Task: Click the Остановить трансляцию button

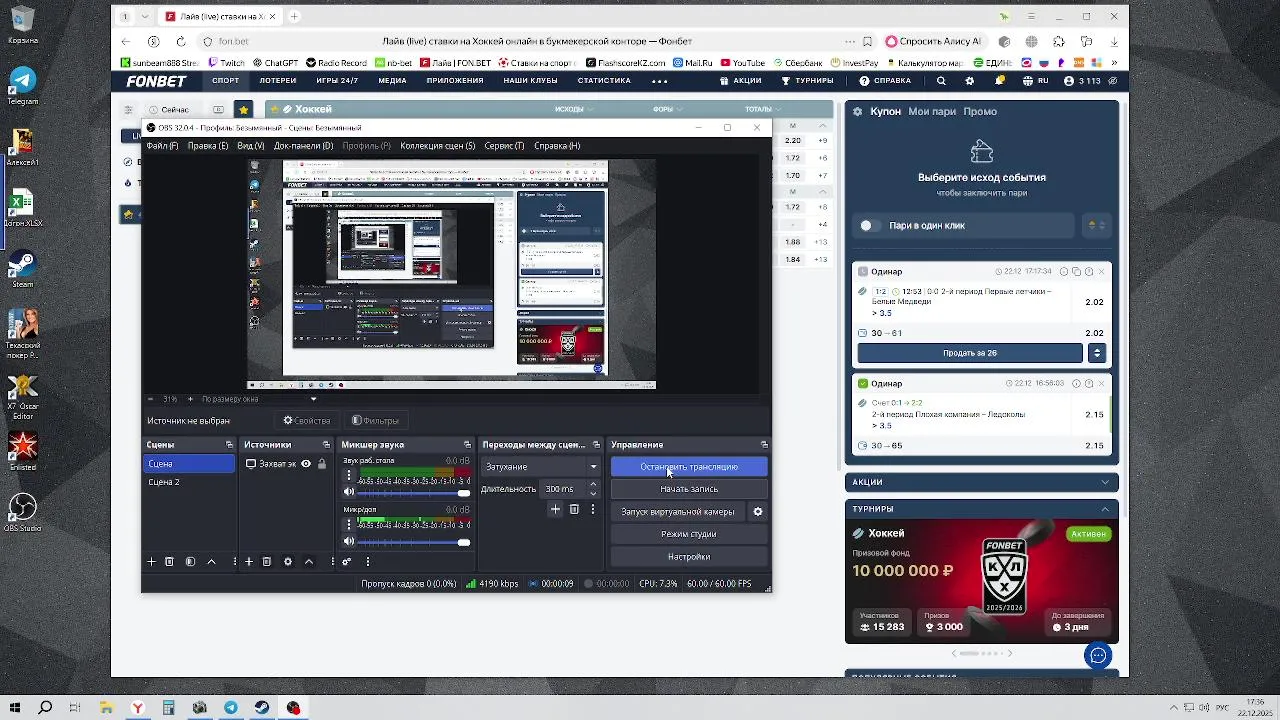Action: click(689, 467)
